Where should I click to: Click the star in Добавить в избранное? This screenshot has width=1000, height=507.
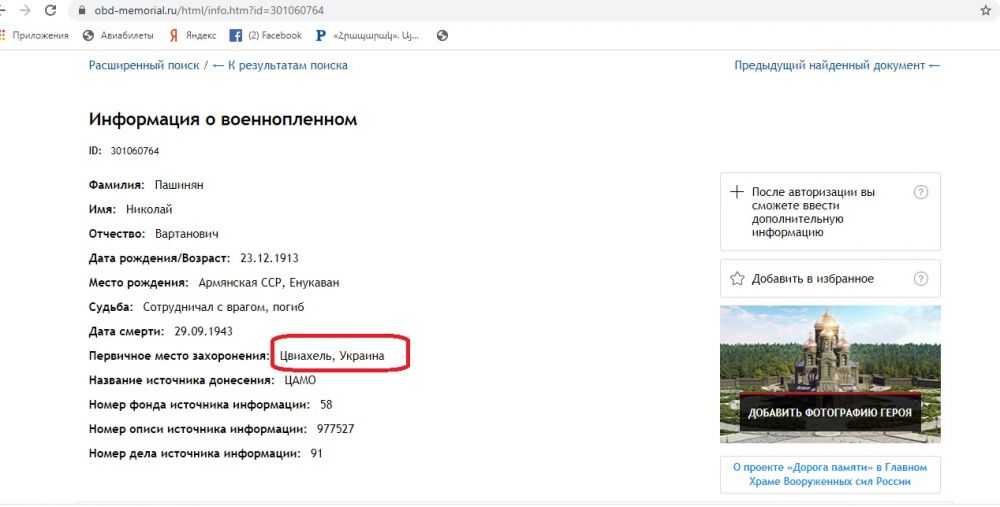pyautogui.click(x=737, y=278)
